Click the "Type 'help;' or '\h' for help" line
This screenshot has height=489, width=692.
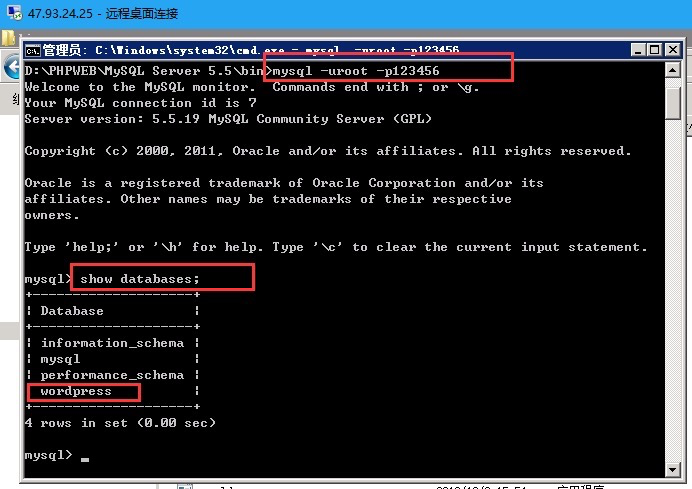pyautogui.click(x=336, y=247)
